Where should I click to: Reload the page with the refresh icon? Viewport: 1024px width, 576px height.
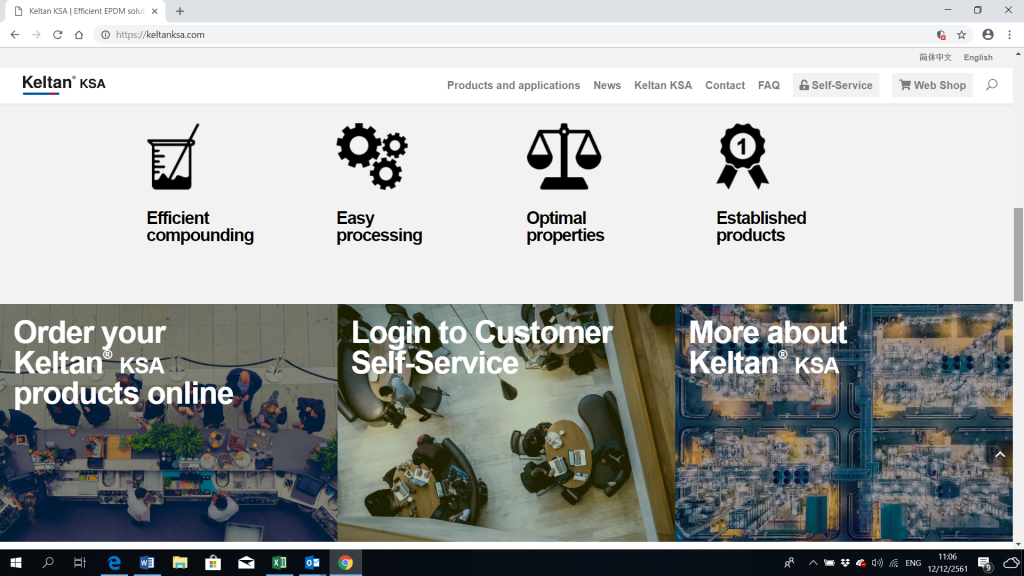click(57, 35)
